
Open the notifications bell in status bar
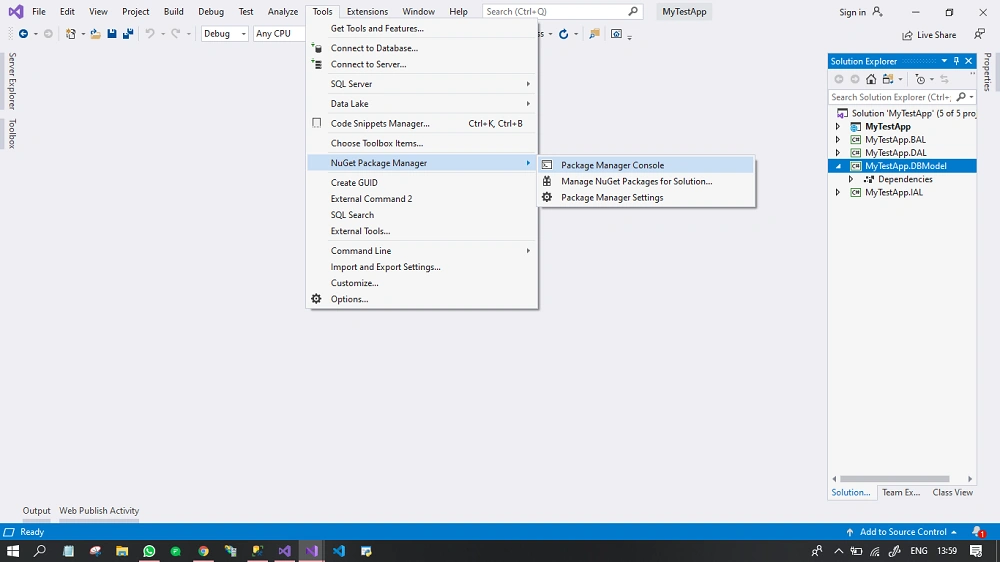(977, 531)
